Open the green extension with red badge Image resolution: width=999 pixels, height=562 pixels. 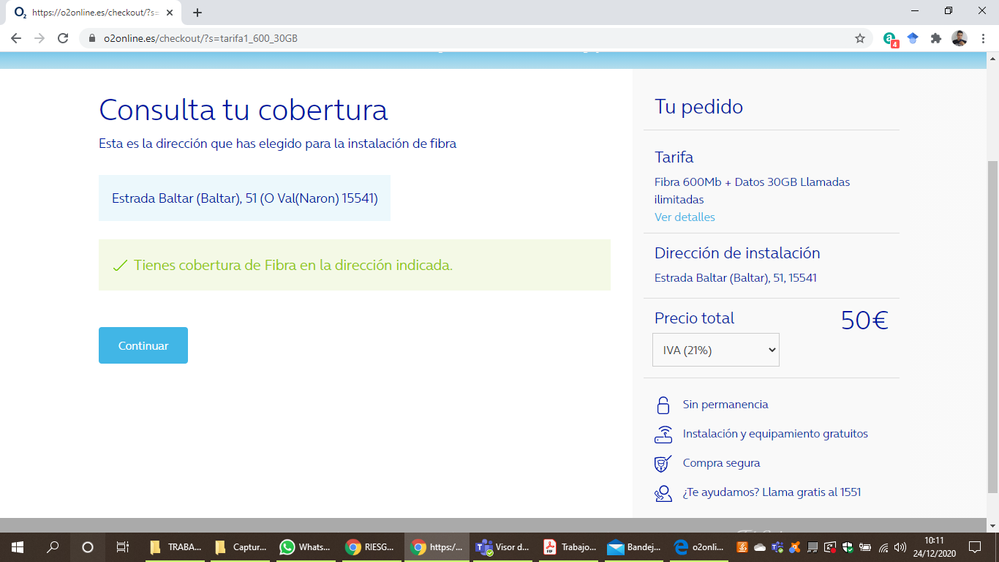890,39
